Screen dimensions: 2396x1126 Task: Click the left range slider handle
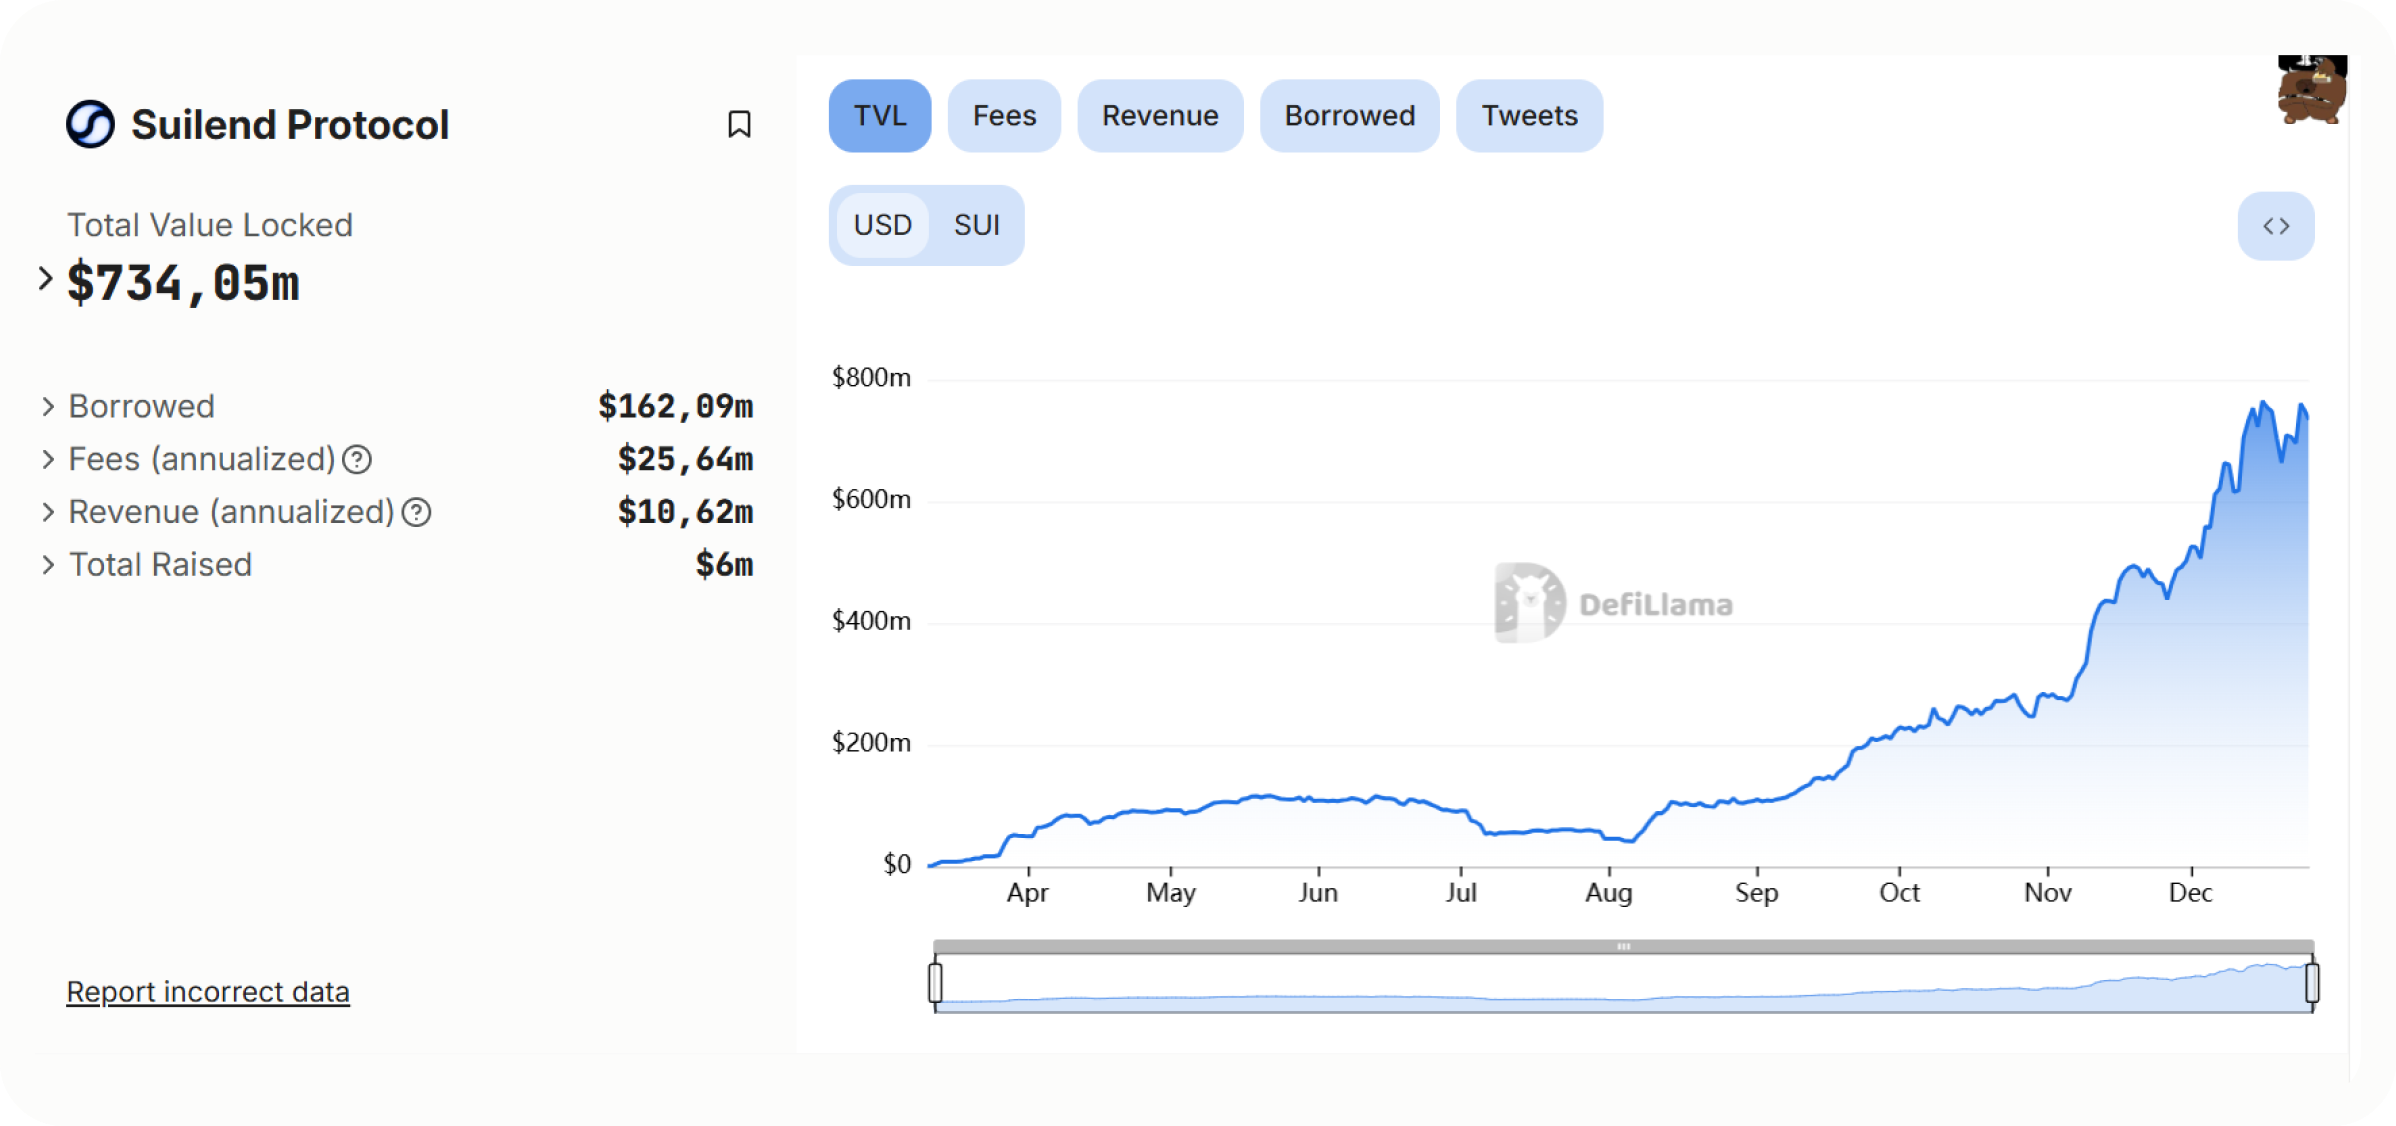[935, 982]
